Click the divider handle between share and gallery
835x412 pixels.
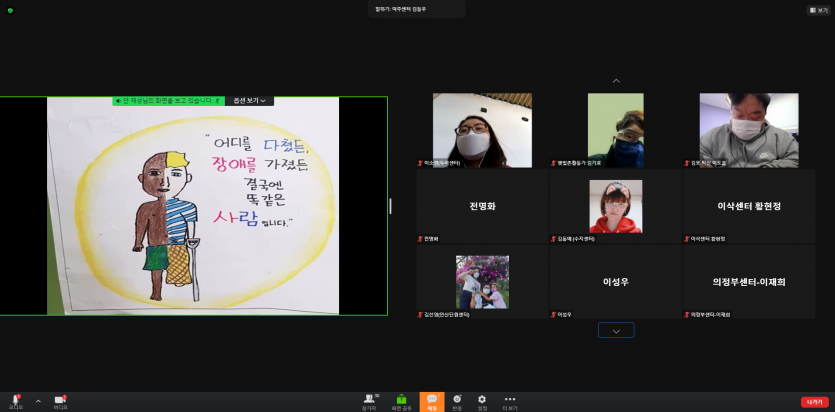pyautogui.click(x=390, y=206)
